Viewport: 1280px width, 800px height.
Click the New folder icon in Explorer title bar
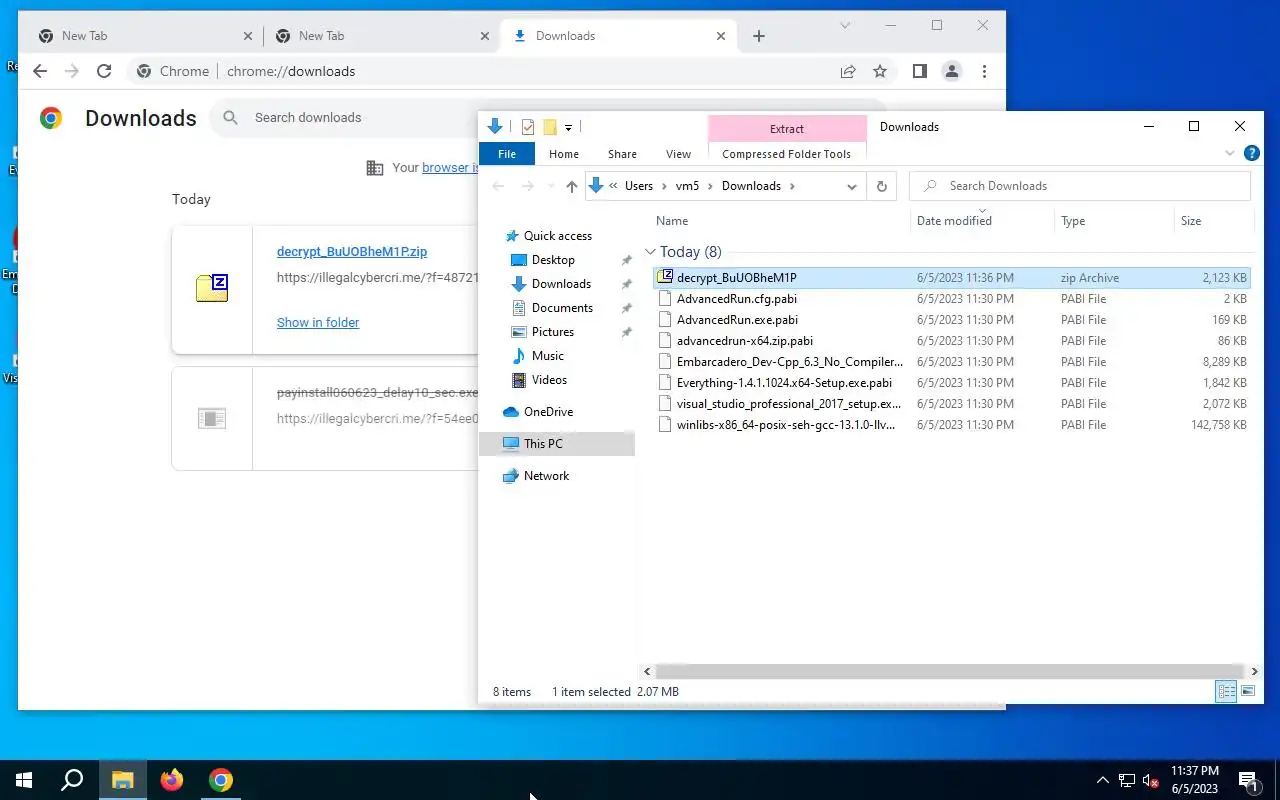click(550, 127)
